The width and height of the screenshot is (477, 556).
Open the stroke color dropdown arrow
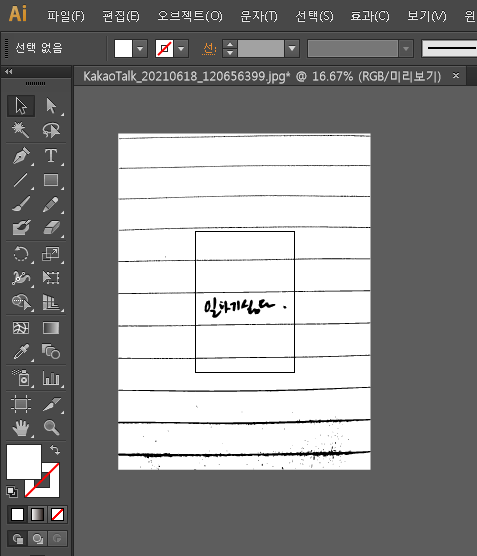coord(181,49)
